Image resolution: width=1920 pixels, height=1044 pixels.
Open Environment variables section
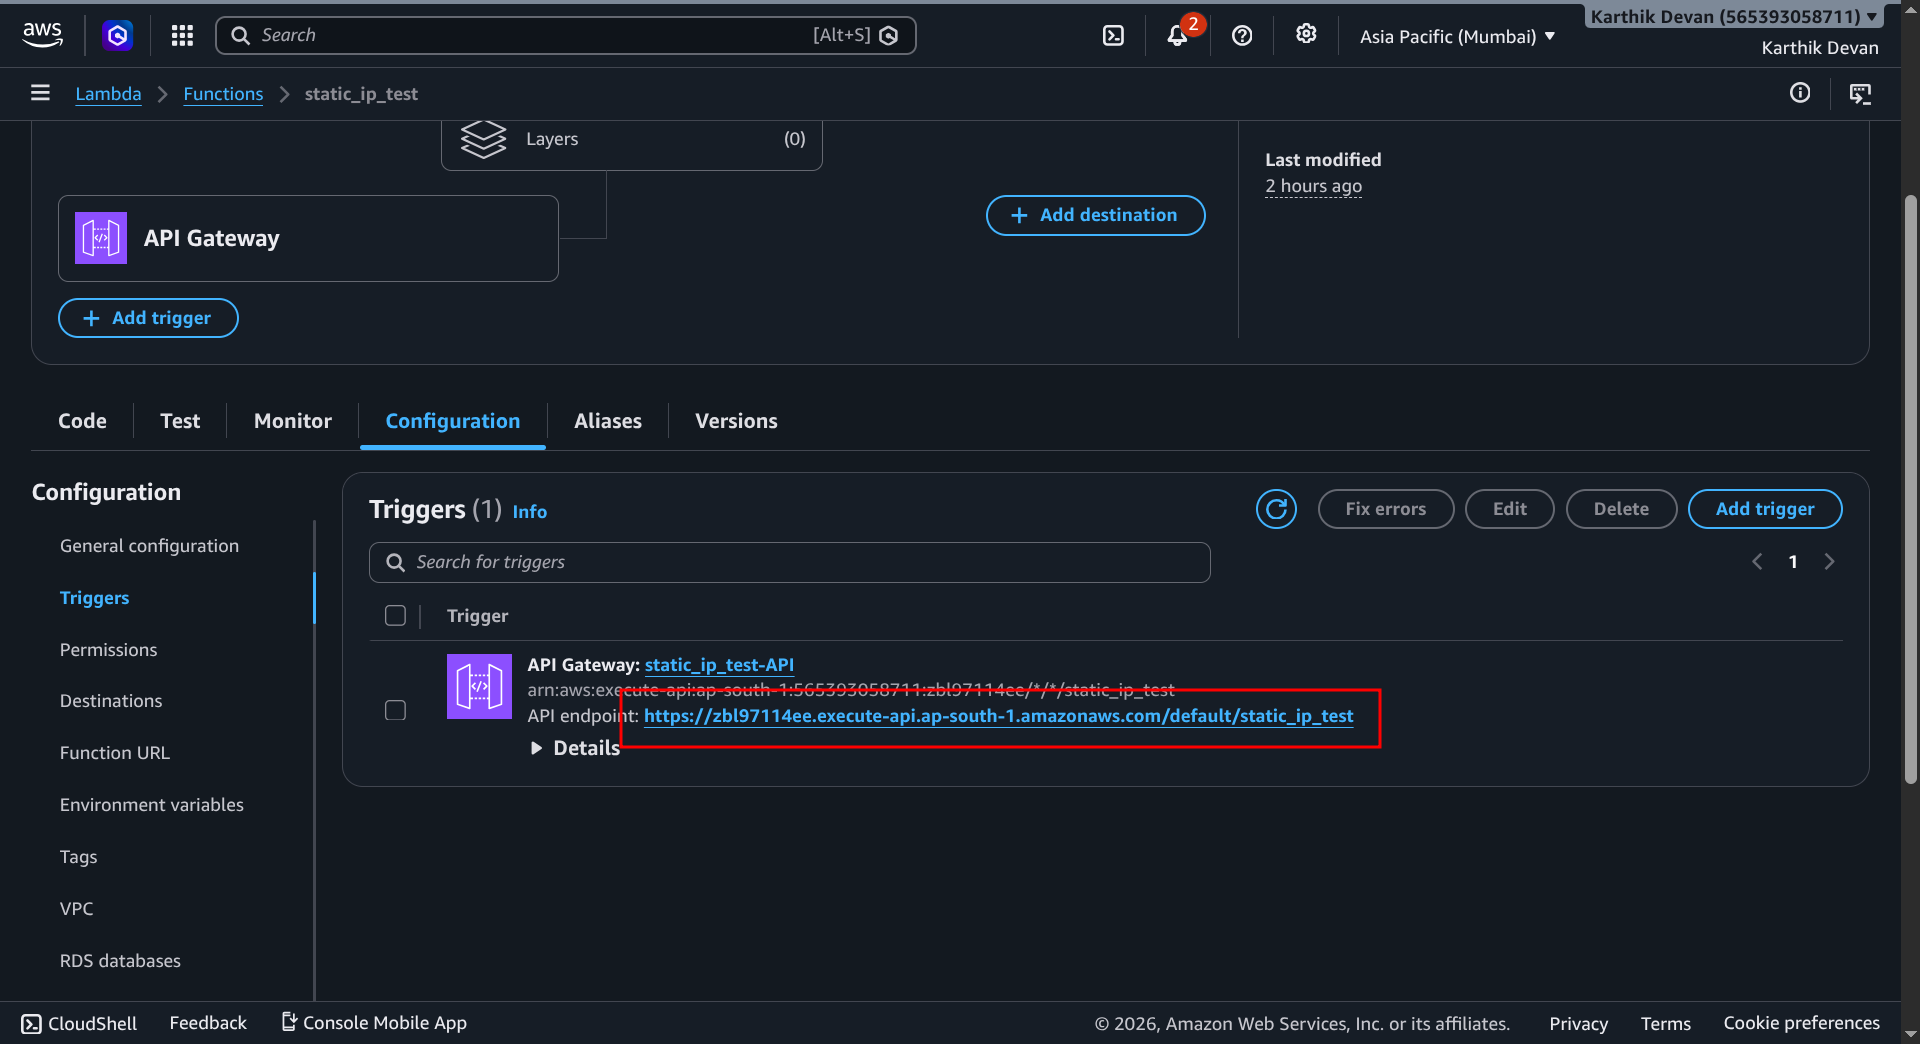click(x=151, y=805)
